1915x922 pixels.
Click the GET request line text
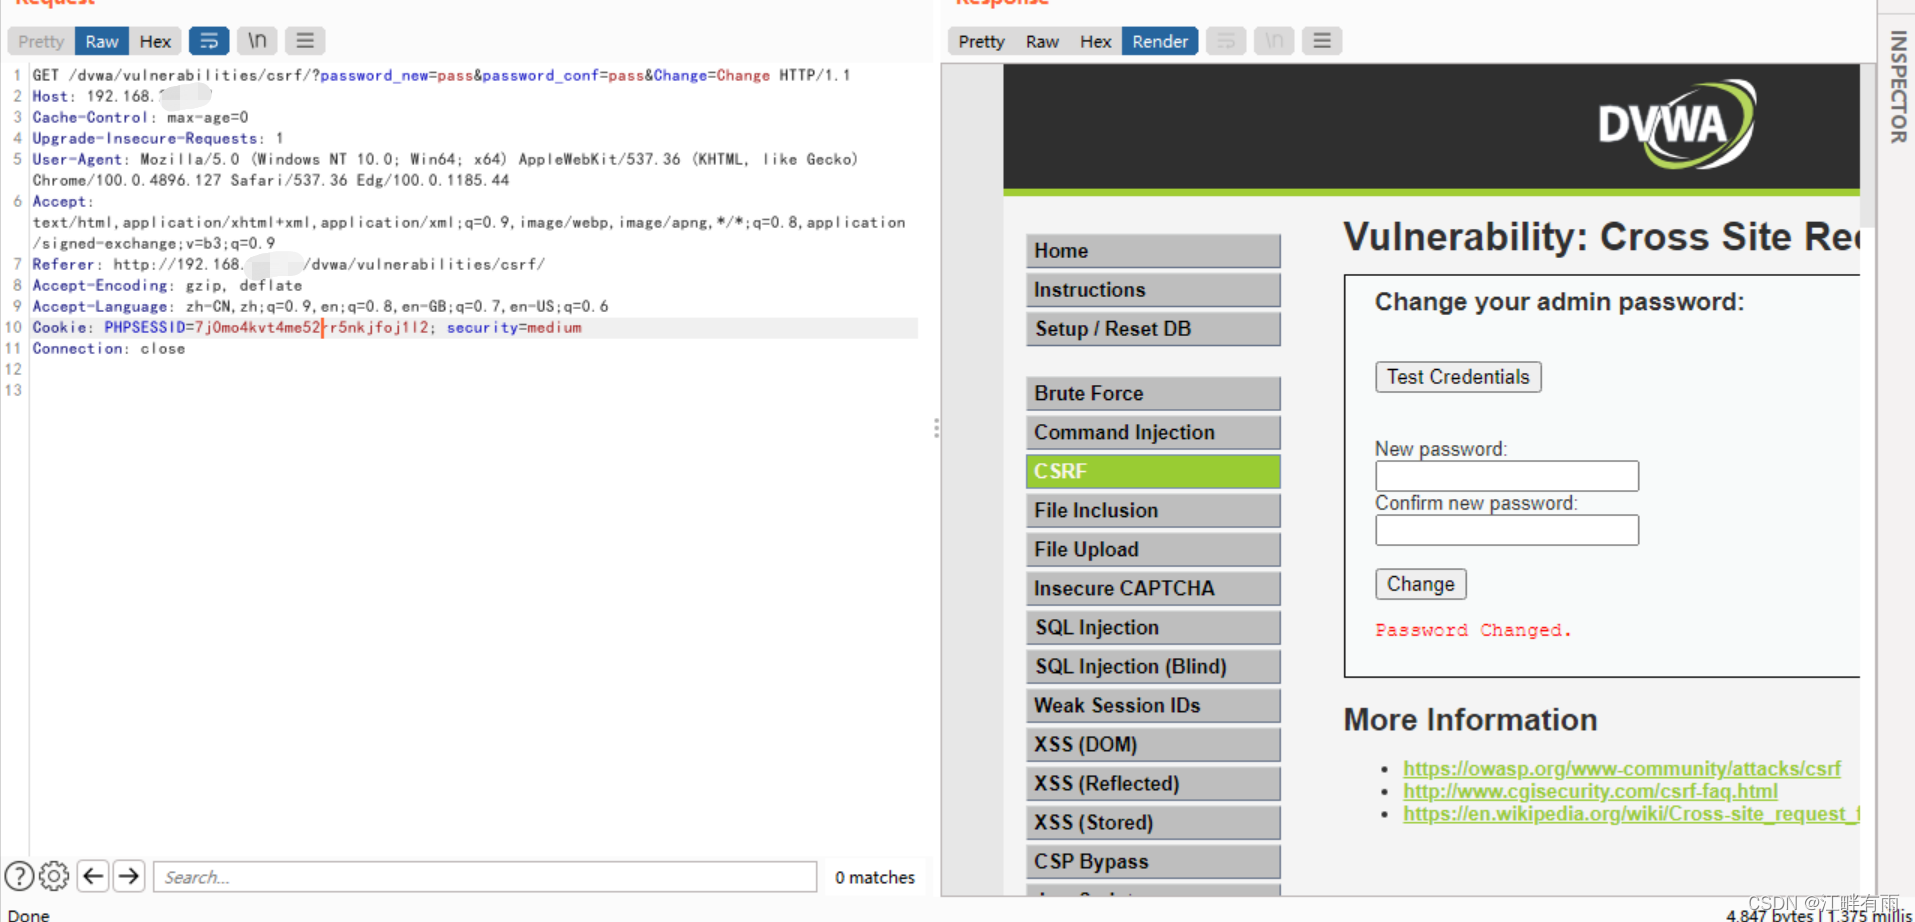441,75
